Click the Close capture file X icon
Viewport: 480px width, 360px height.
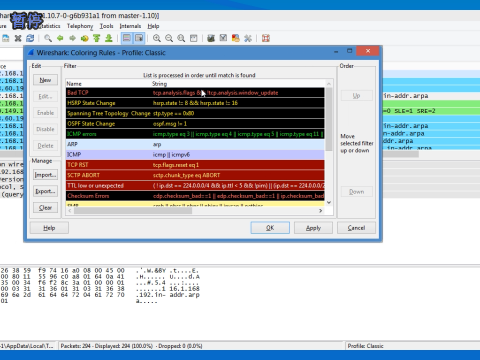pyautogui.click(x=18, y=38)
